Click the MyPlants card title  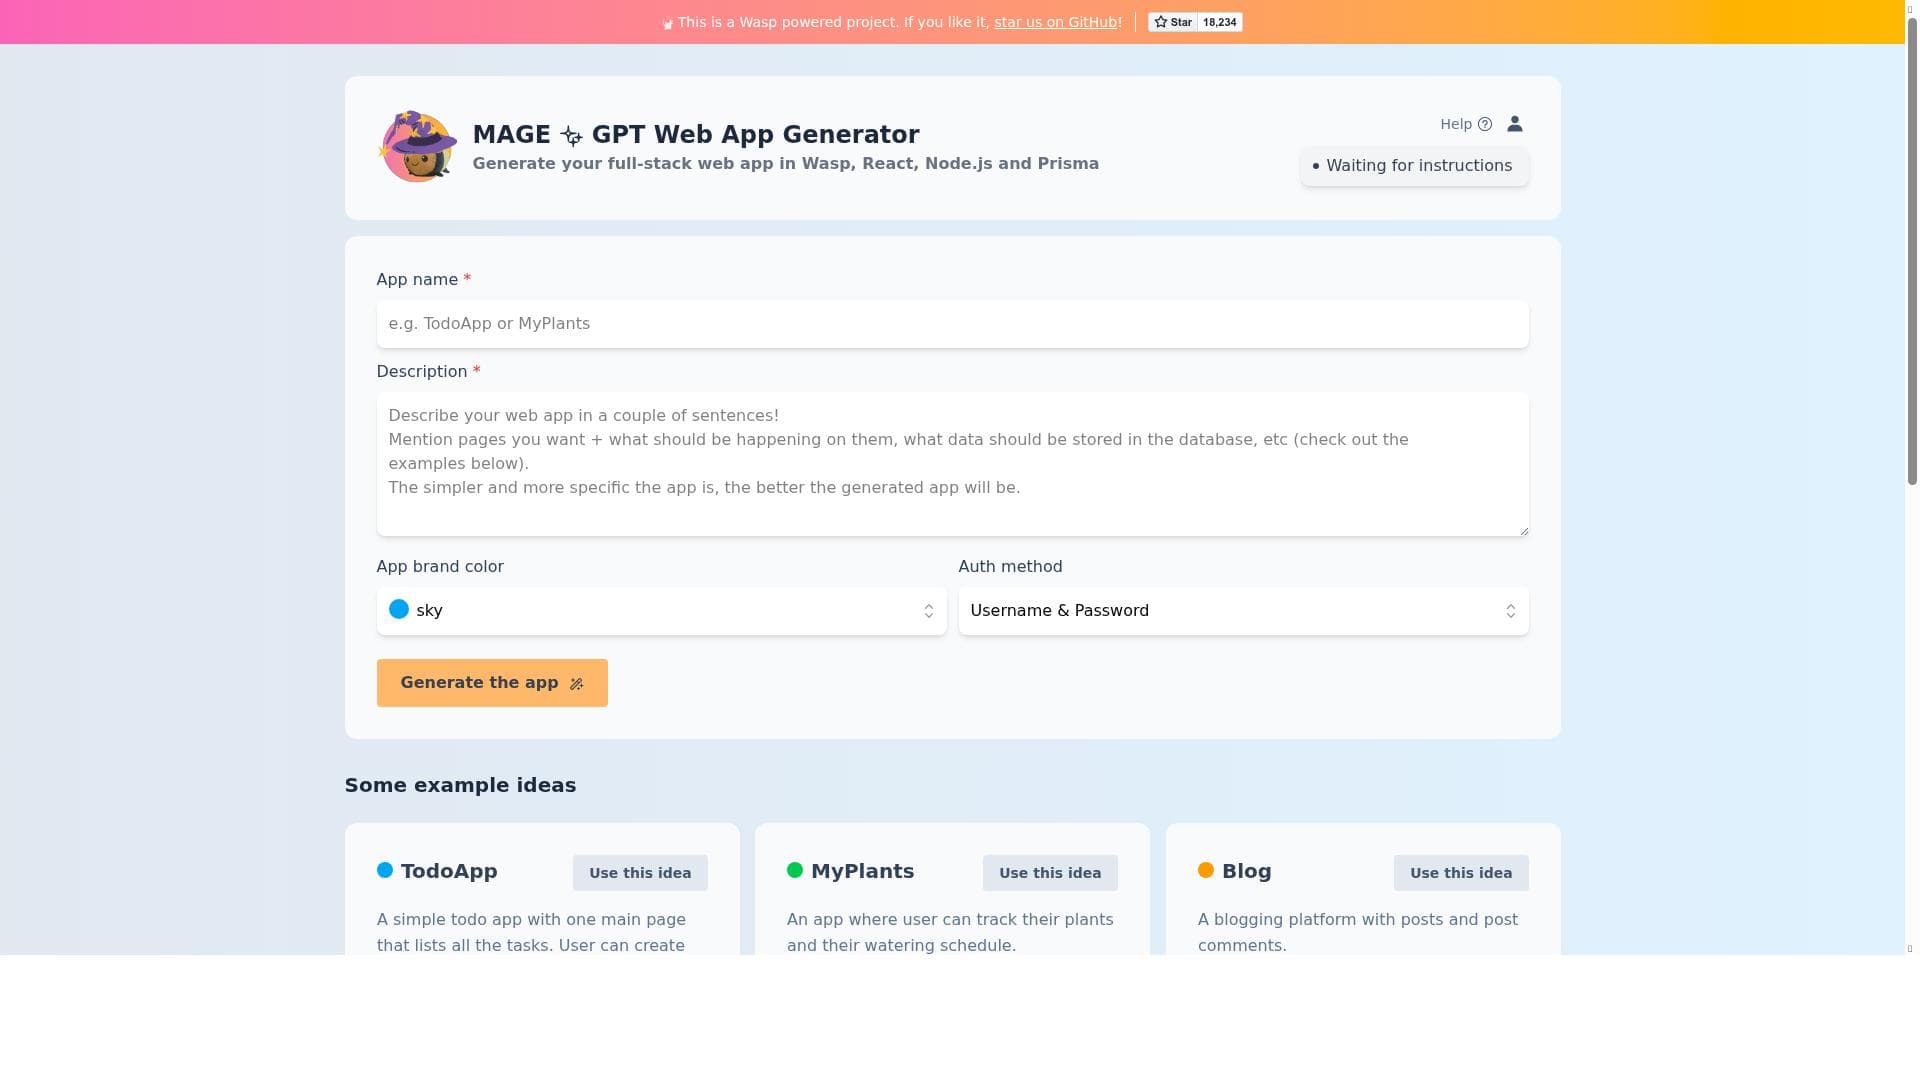pos(862,871)
